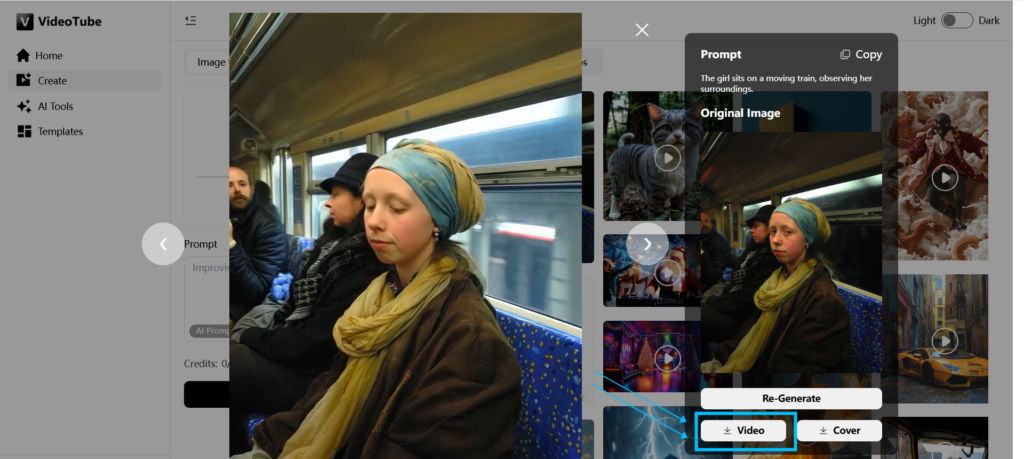Click the Original Image heading

740,113
